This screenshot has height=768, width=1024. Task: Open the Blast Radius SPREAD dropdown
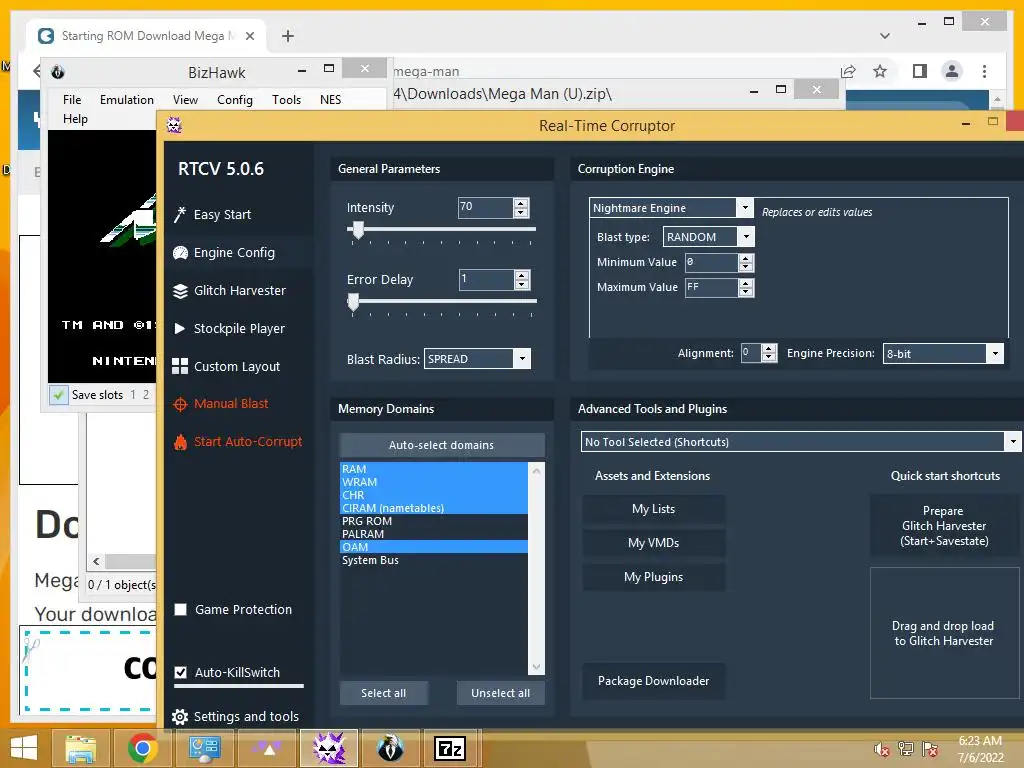(522, 359)
